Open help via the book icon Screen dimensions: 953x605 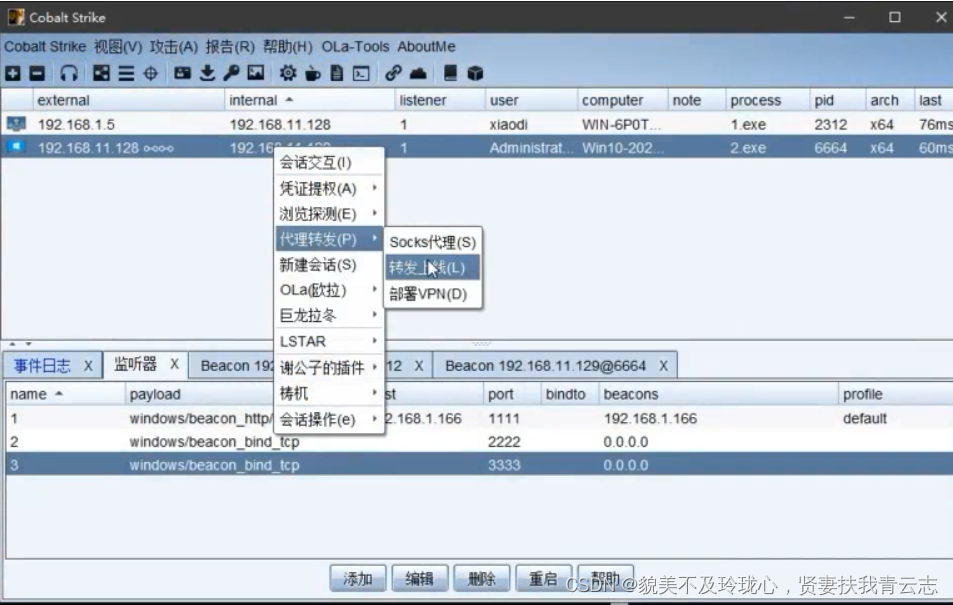(x=450, y=74)
